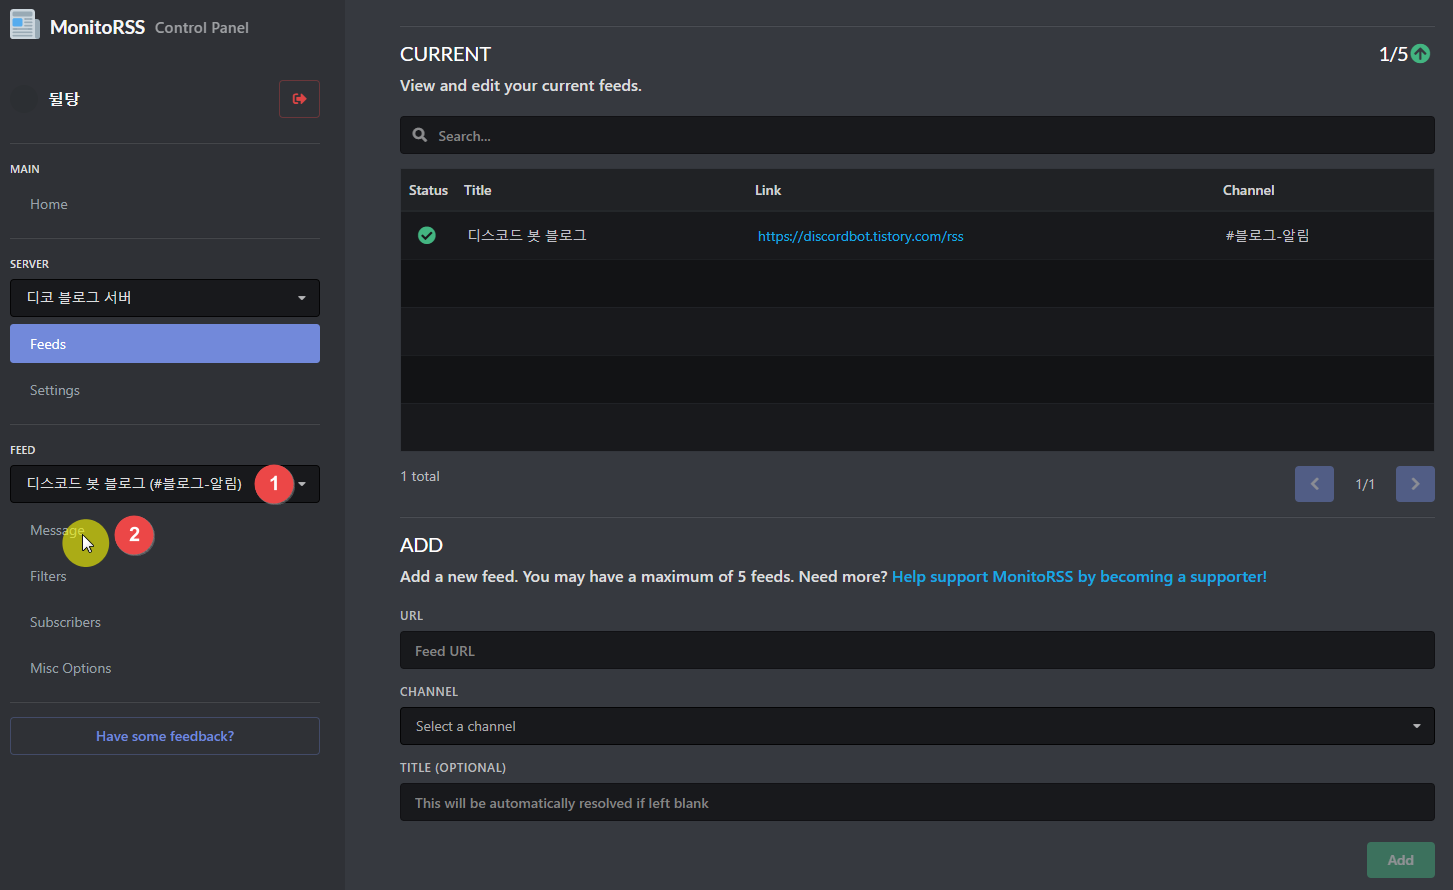1453x890 pixels.
Task: Click the username 뭘탕 in the sidebar
Action: point(64,99)
